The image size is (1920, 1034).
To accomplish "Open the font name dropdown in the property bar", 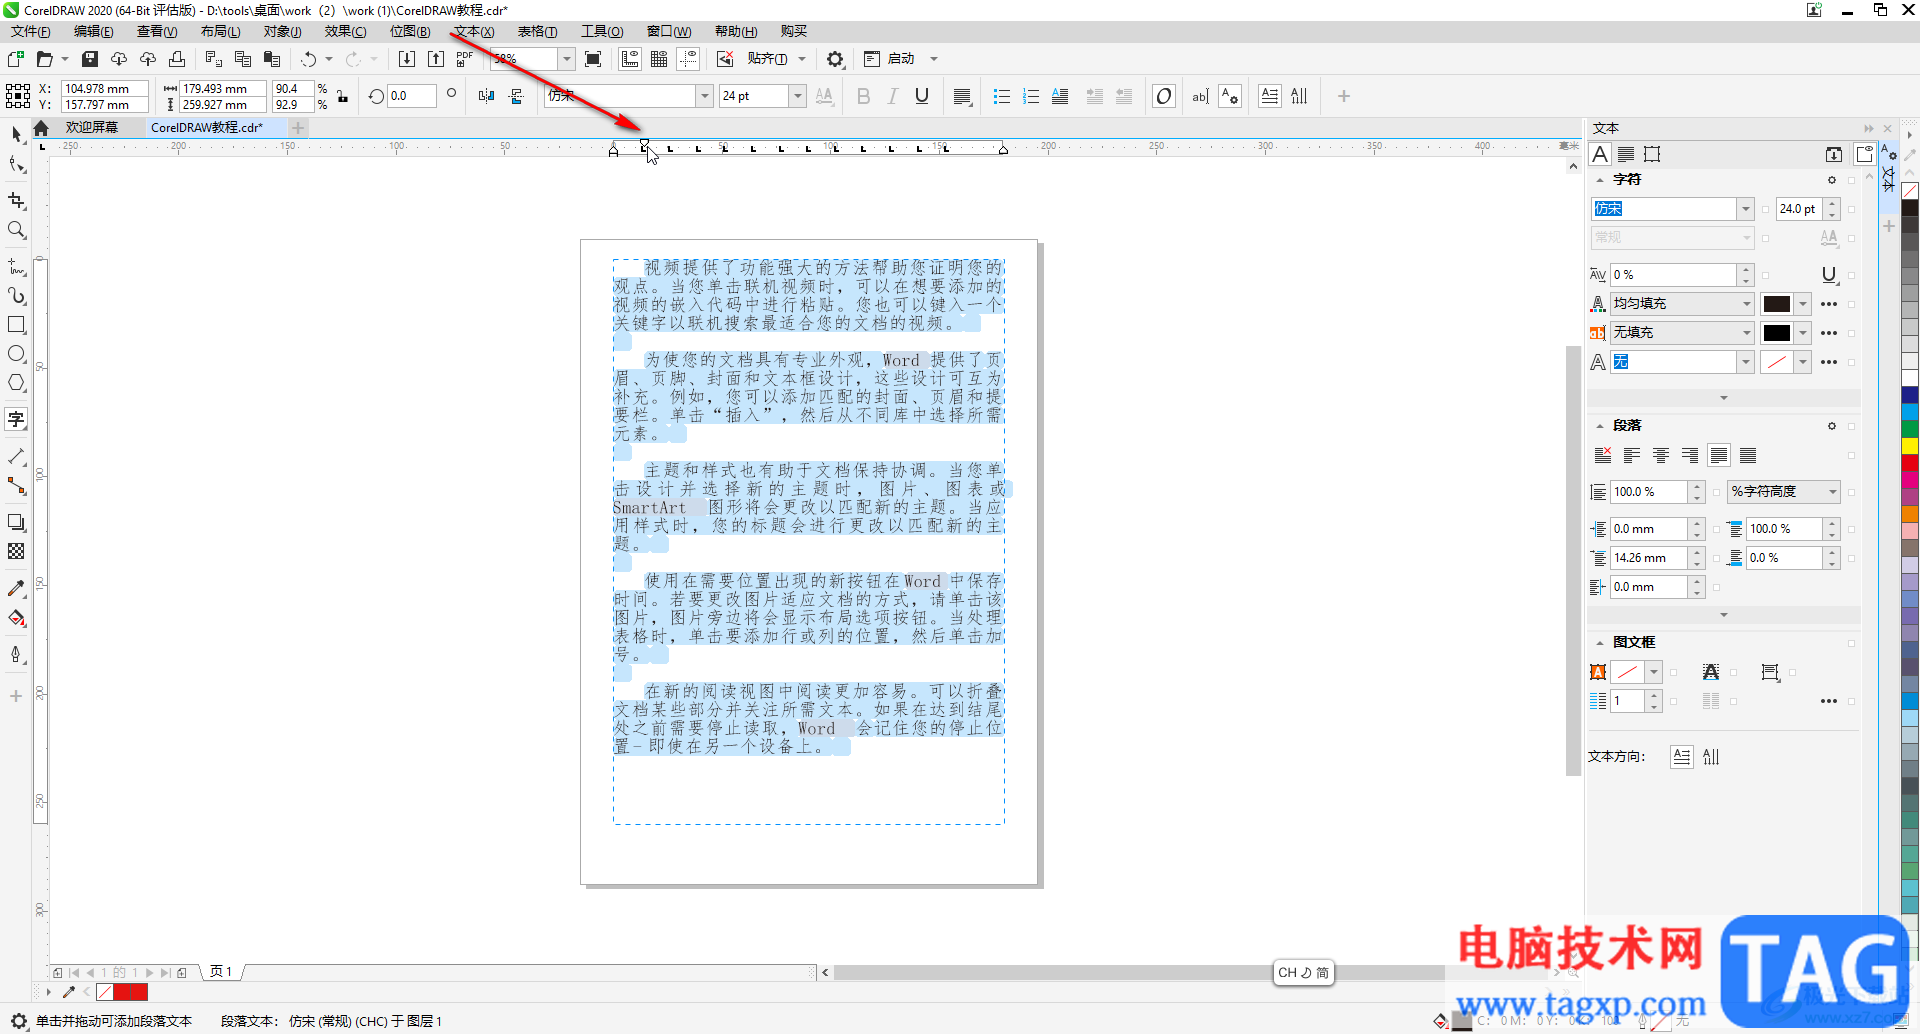I will (x=704, y=96).
